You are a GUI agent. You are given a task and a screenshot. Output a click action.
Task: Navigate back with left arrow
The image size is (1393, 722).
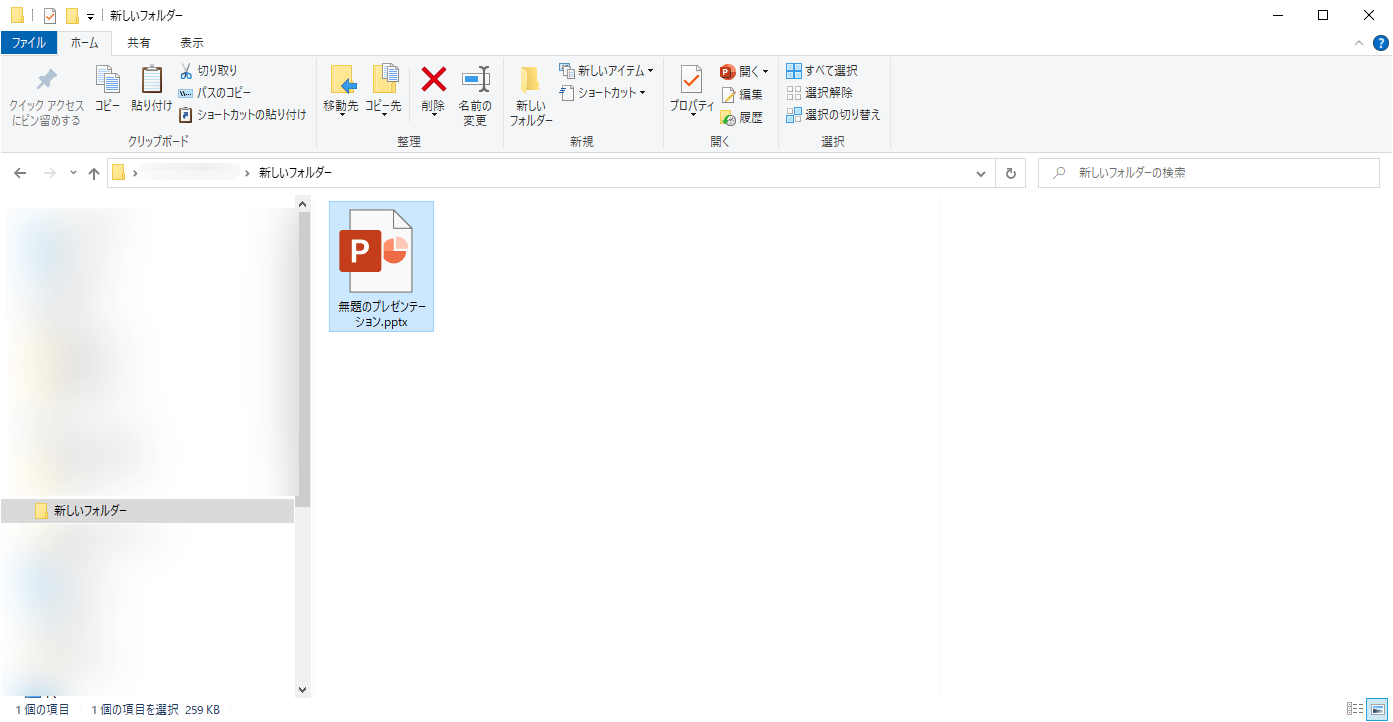point(20,173)
